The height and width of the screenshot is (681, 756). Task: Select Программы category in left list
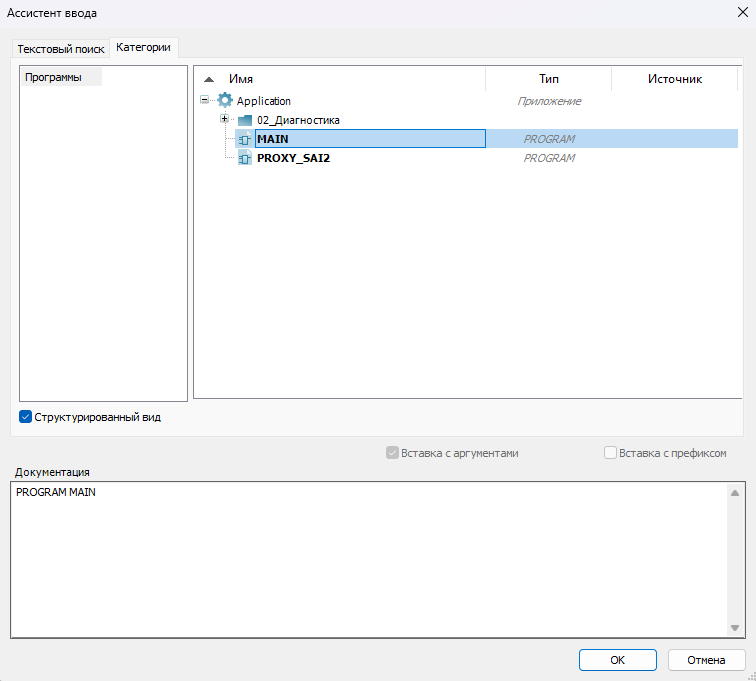pyautogui.click(x=54, y=78)
